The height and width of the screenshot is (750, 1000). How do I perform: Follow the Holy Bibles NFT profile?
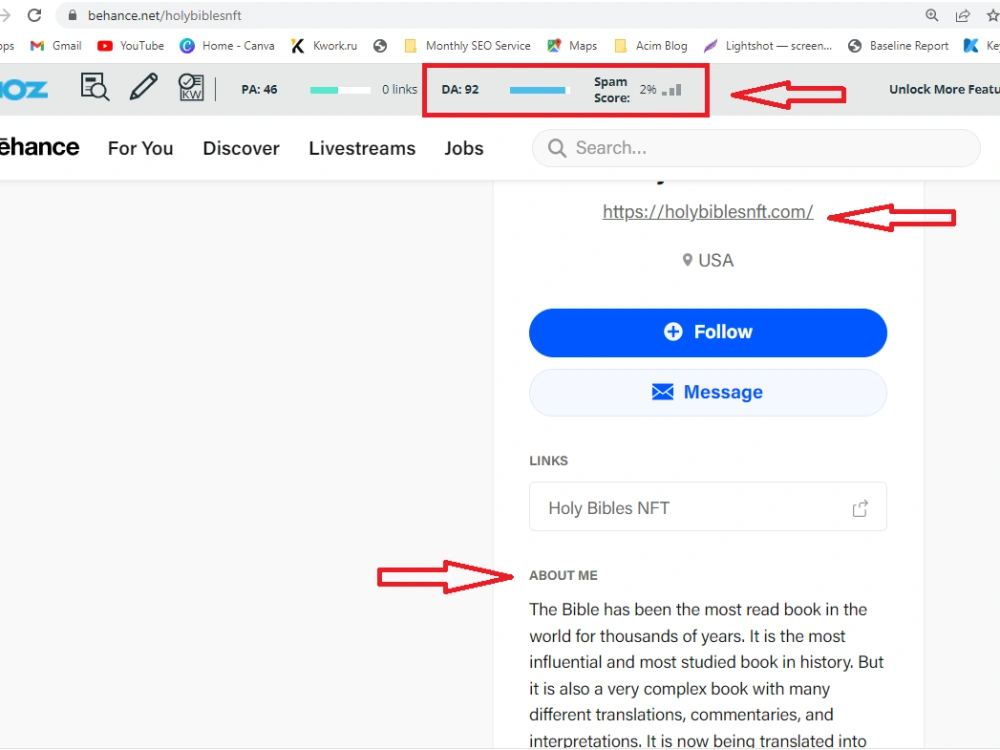pos(708,332)
